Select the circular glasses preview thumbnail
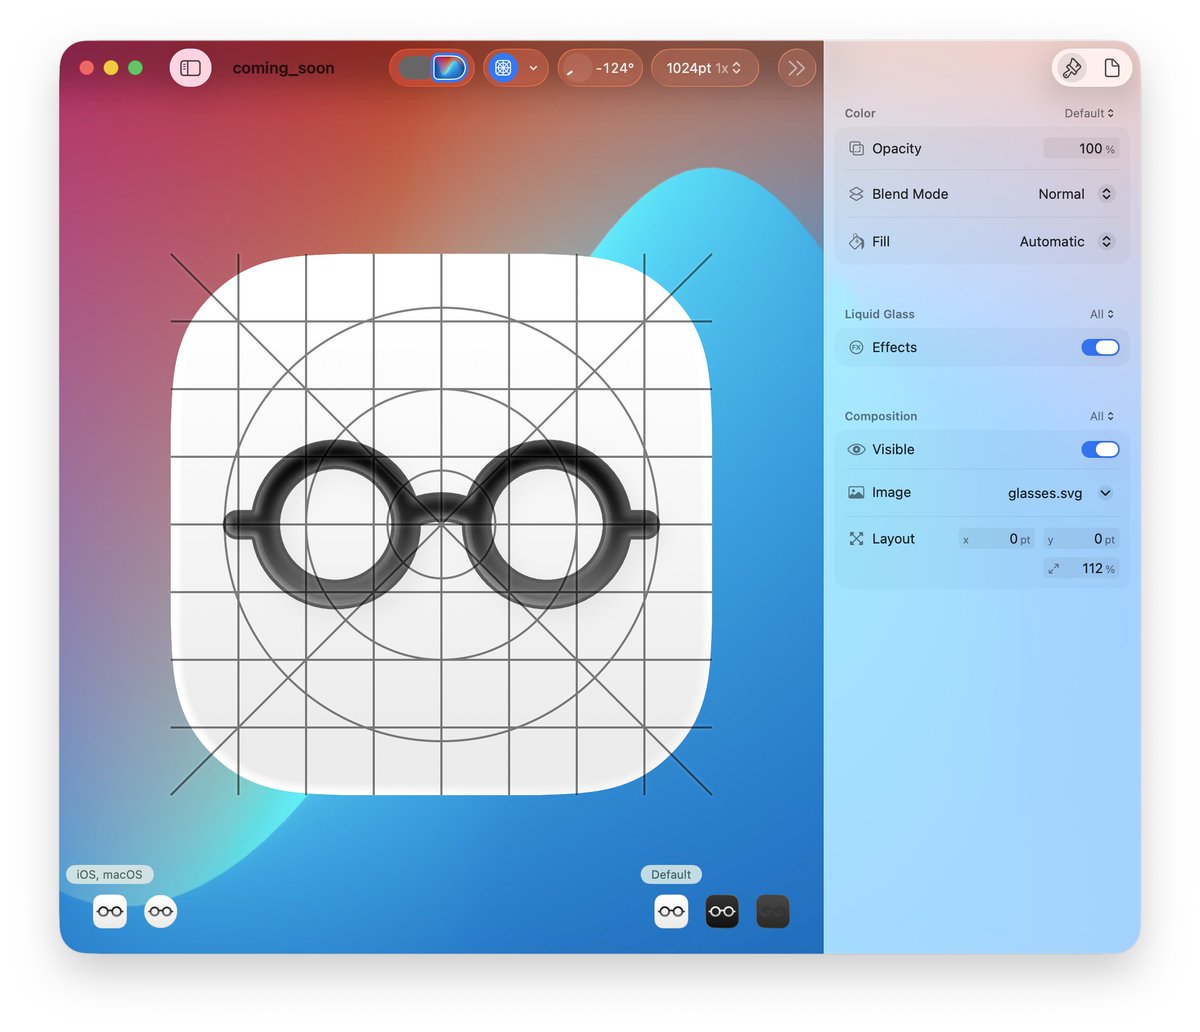 coord(161,911)
